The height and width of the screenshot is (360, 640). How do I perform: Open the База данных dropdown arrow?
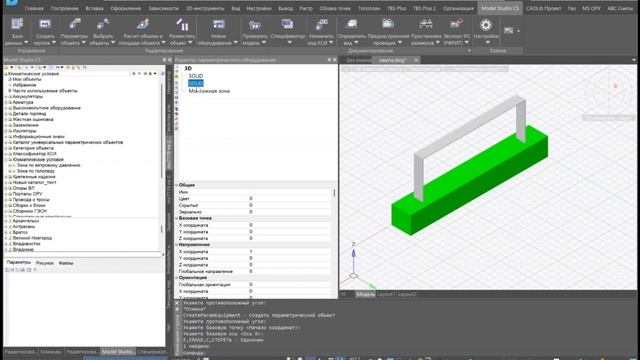click(26, 42)
